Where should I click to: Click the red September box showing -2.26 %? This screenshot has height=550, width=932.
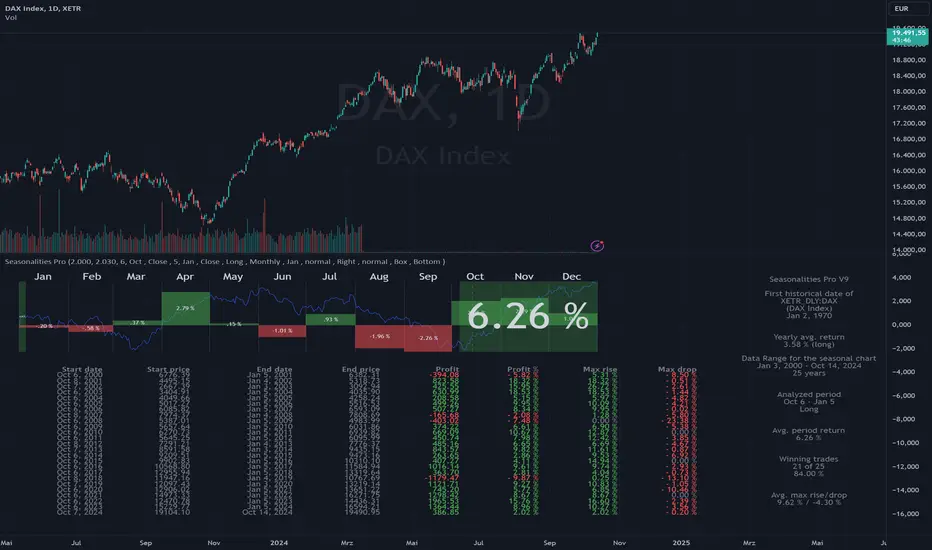tap(428, 338)
